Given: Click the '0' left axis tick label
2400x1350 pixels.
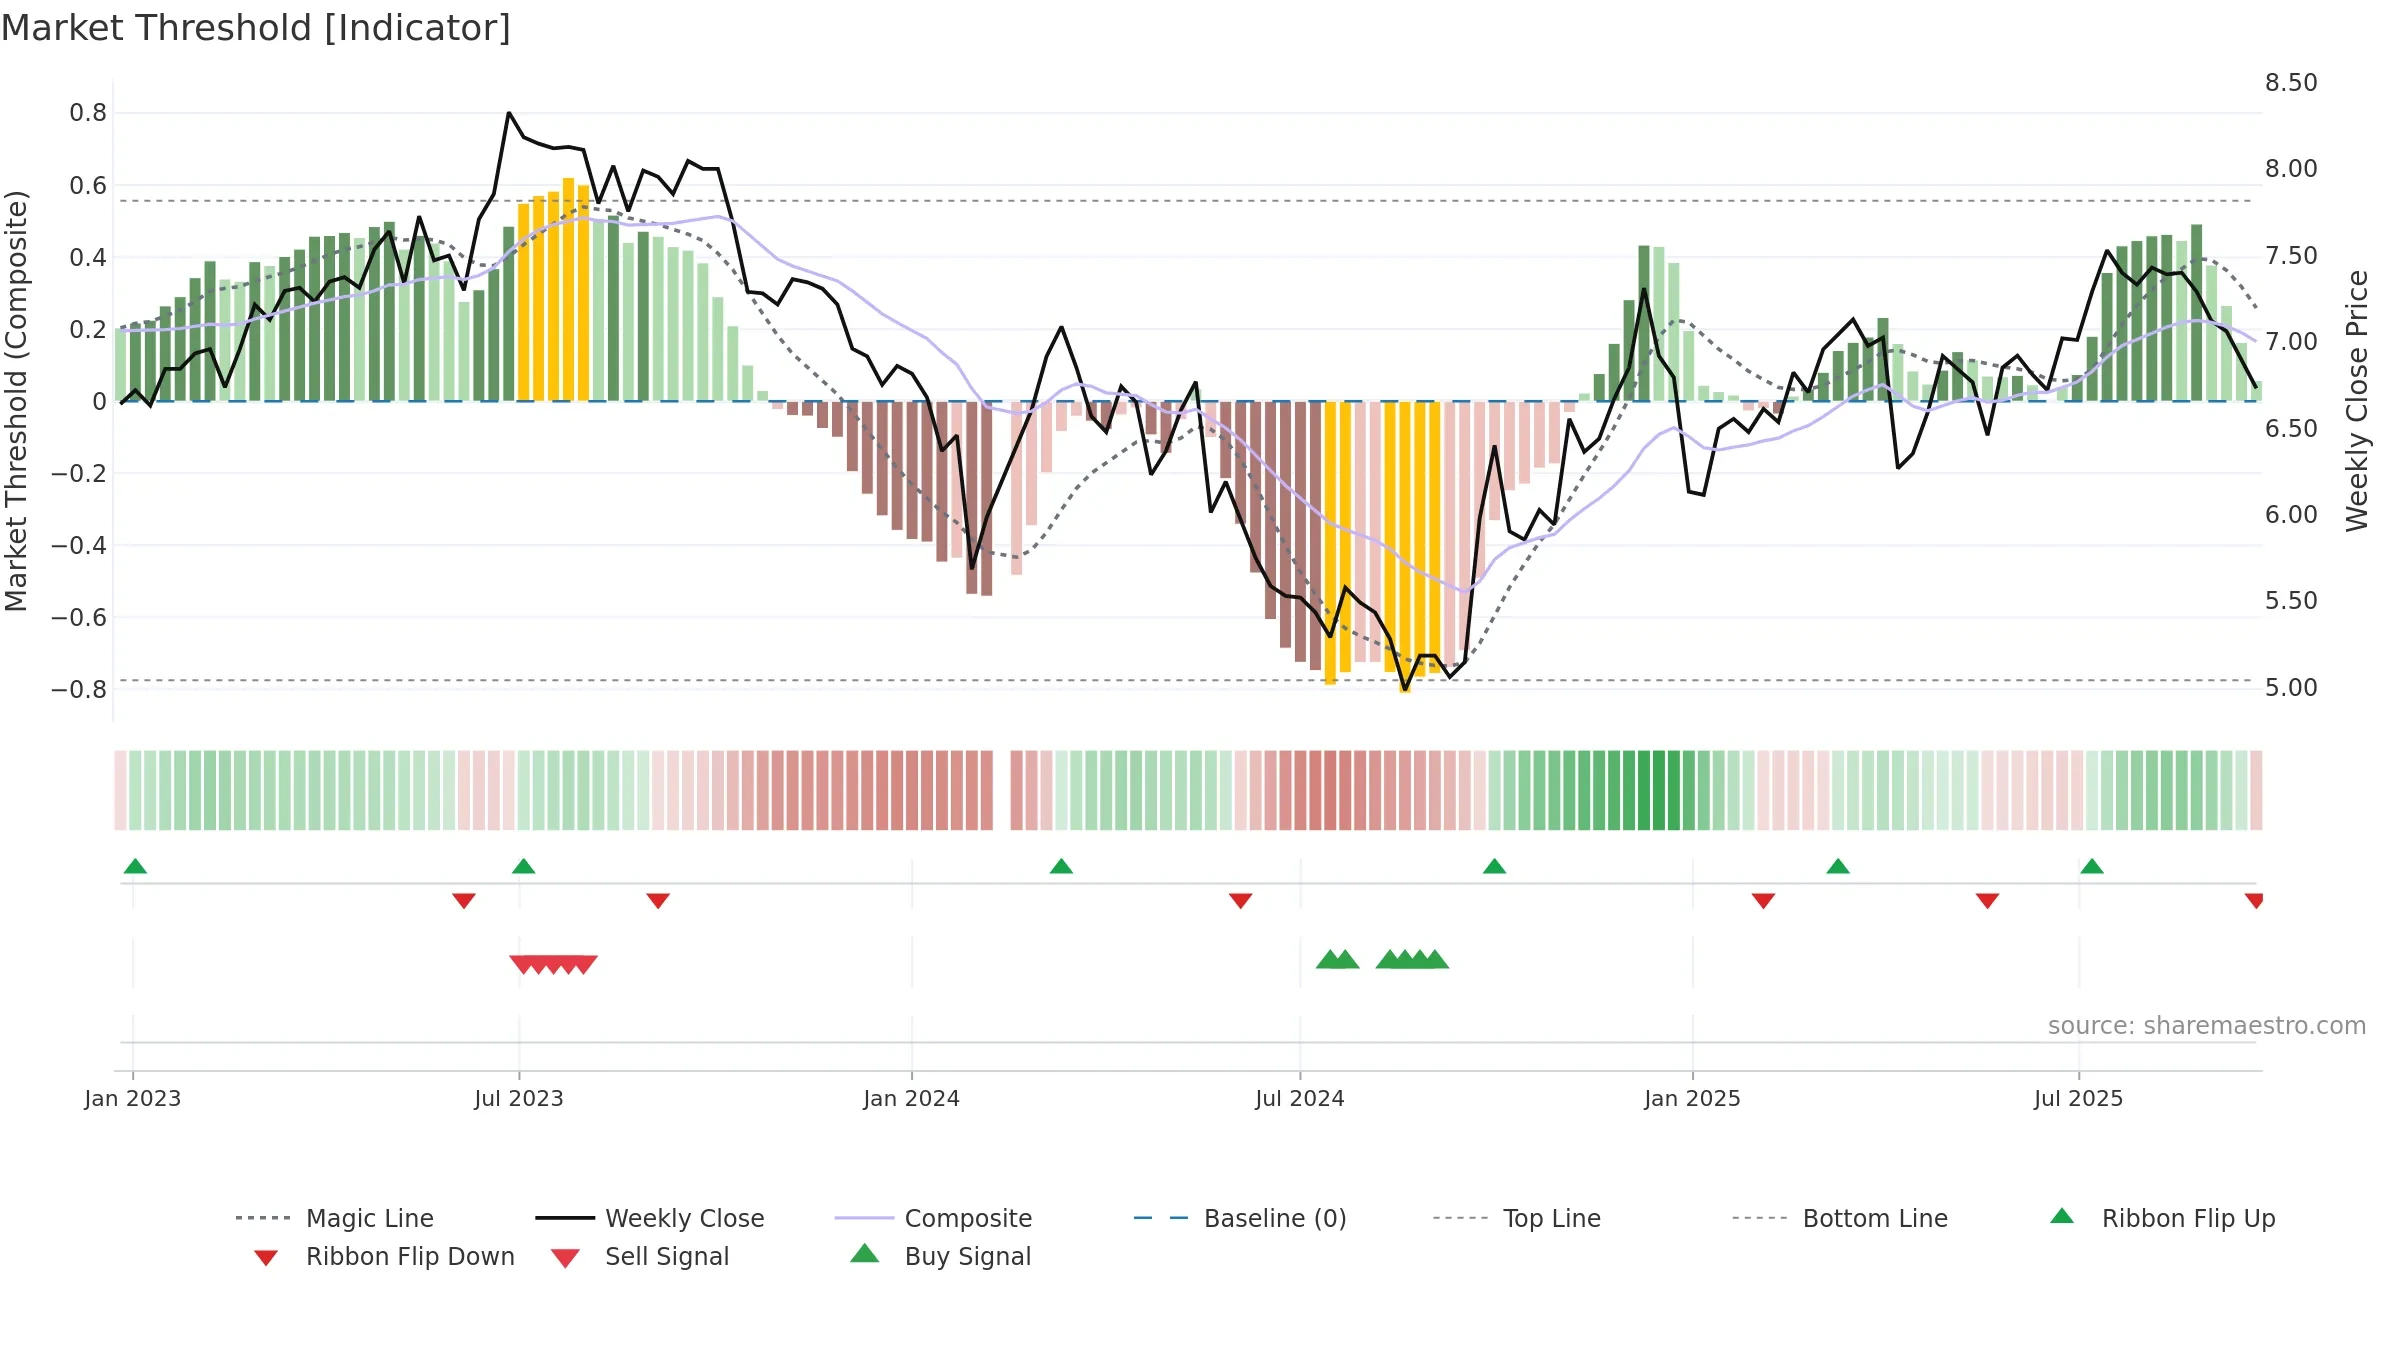Looking at the screenshot, I should point(99,402).
